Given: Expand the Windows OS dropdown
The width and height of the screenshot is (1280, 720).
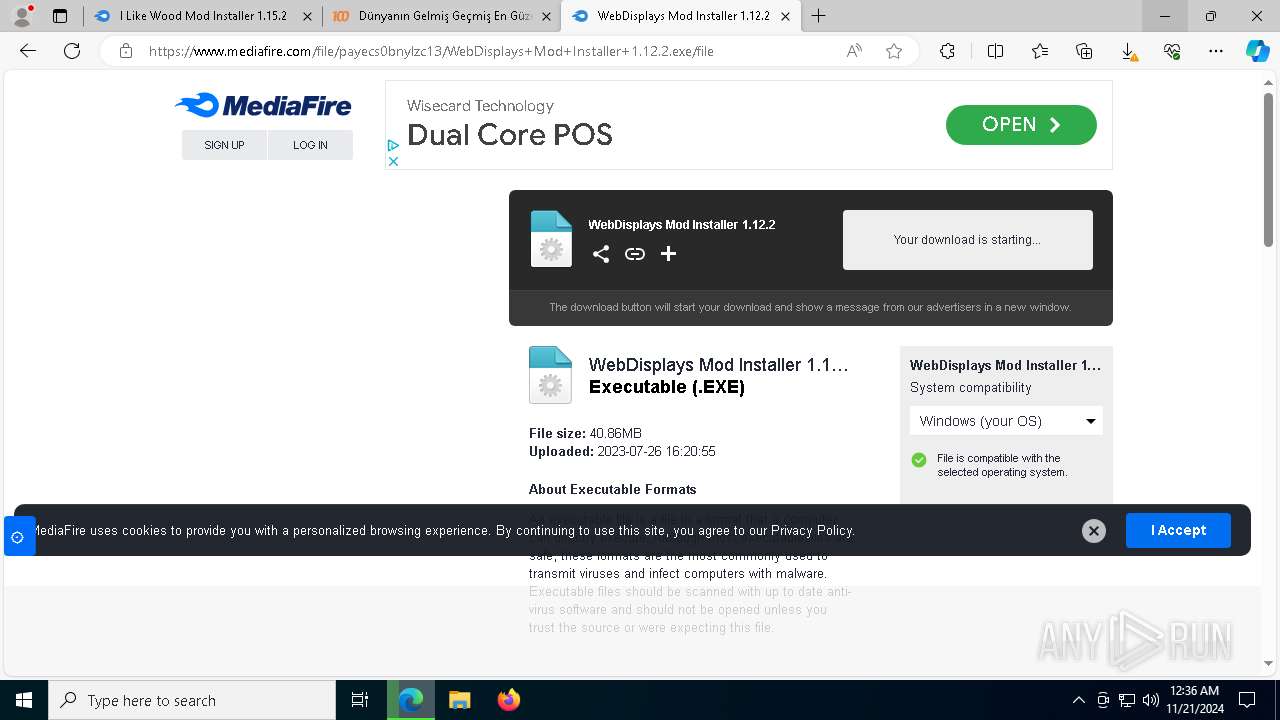Looking at the screenshot, I should click(x=1006, y=421).
